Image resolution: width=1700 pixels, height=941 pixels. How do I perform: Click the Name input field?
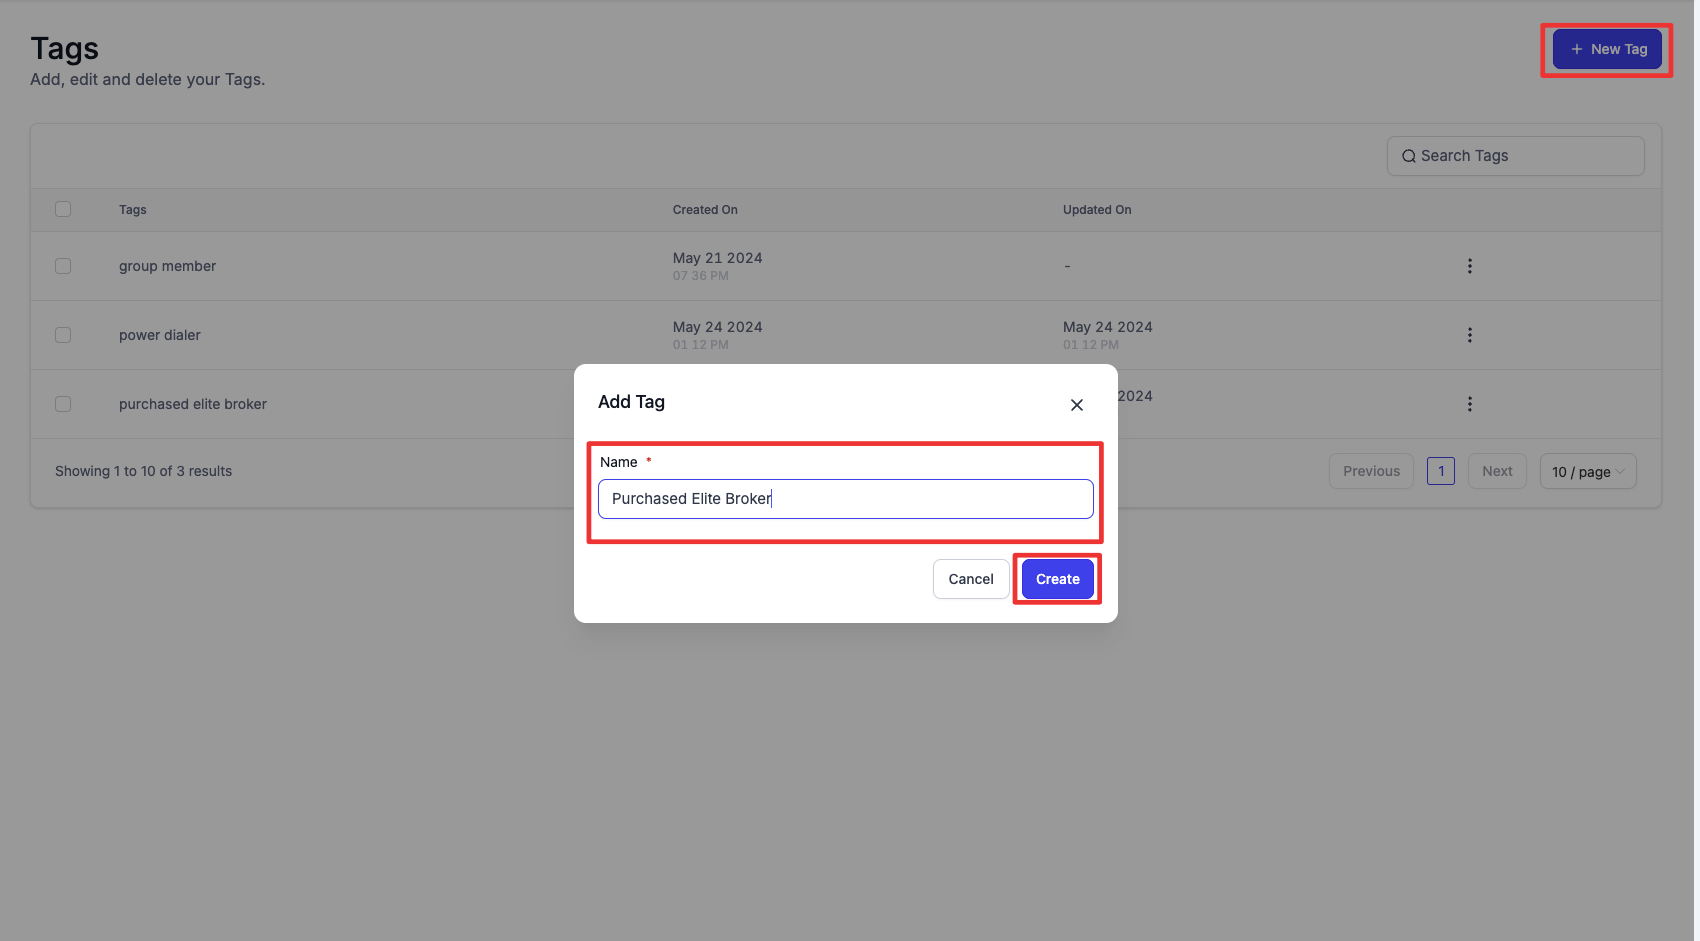[x=845, y=499]
